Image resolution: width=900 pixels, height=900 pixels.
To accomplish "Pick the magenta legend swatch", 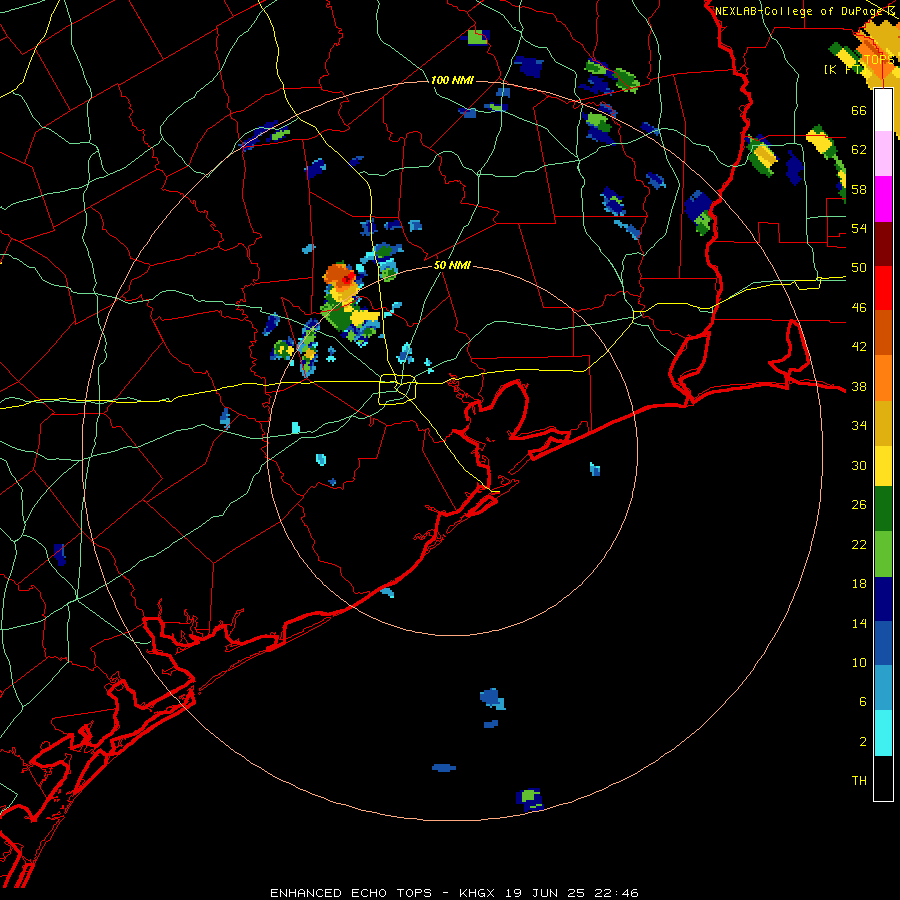I will pyautogui.click(x=883, y=199).
